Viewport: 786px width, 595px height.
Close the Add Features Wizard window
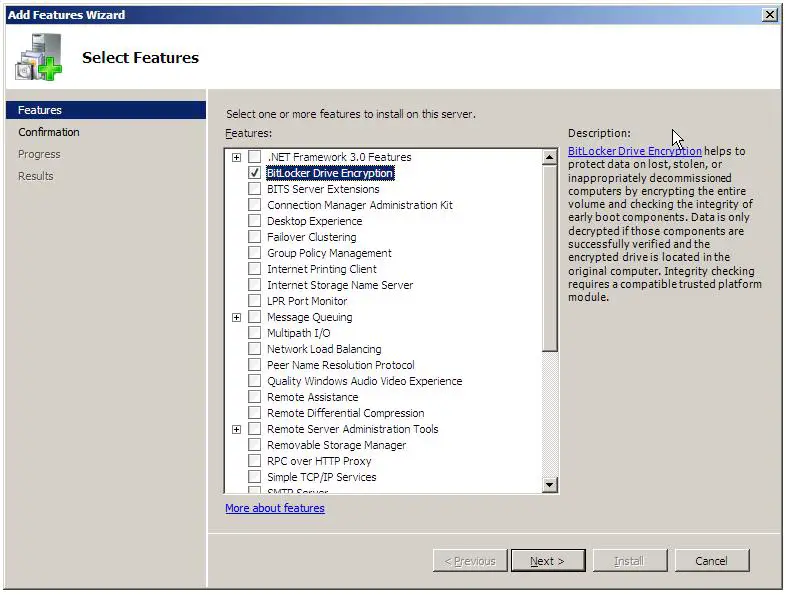769,15
